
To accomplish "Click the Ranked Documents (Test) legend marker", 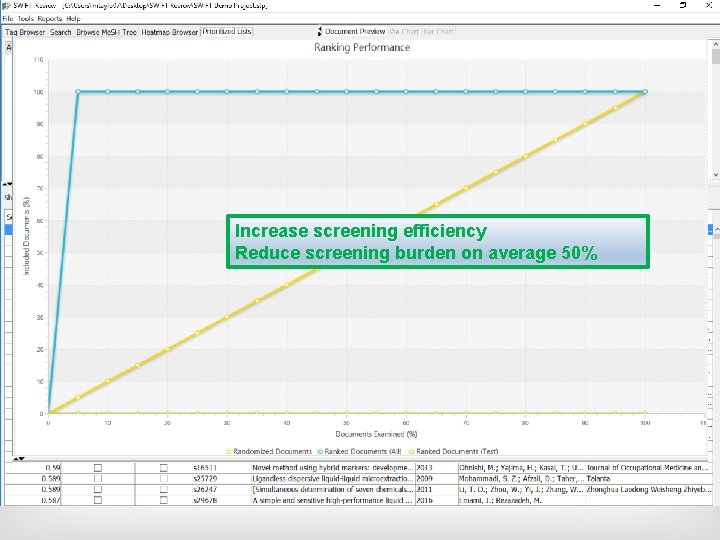I will (411, 451).
